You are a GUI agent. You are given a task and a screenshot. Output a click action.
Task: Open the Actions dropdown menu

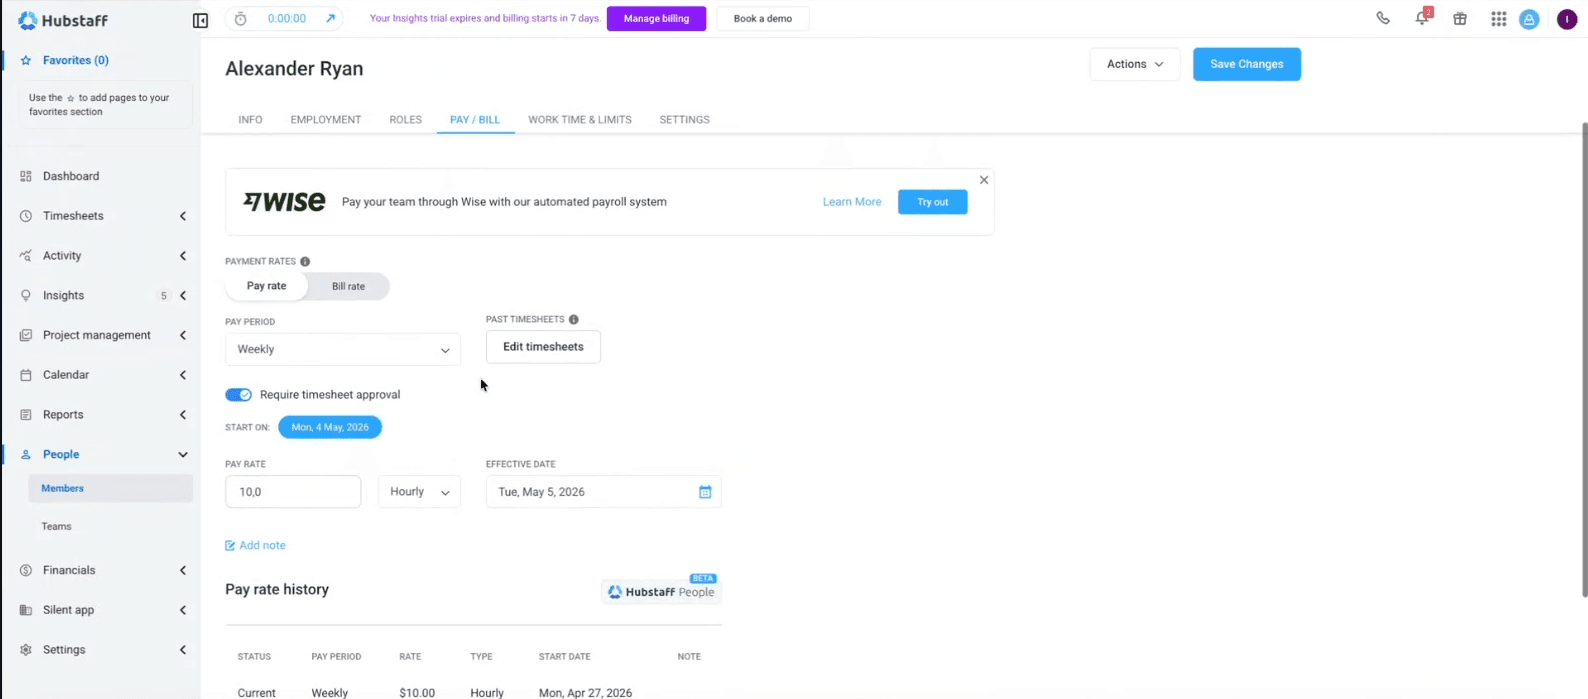click(1135, 64)
